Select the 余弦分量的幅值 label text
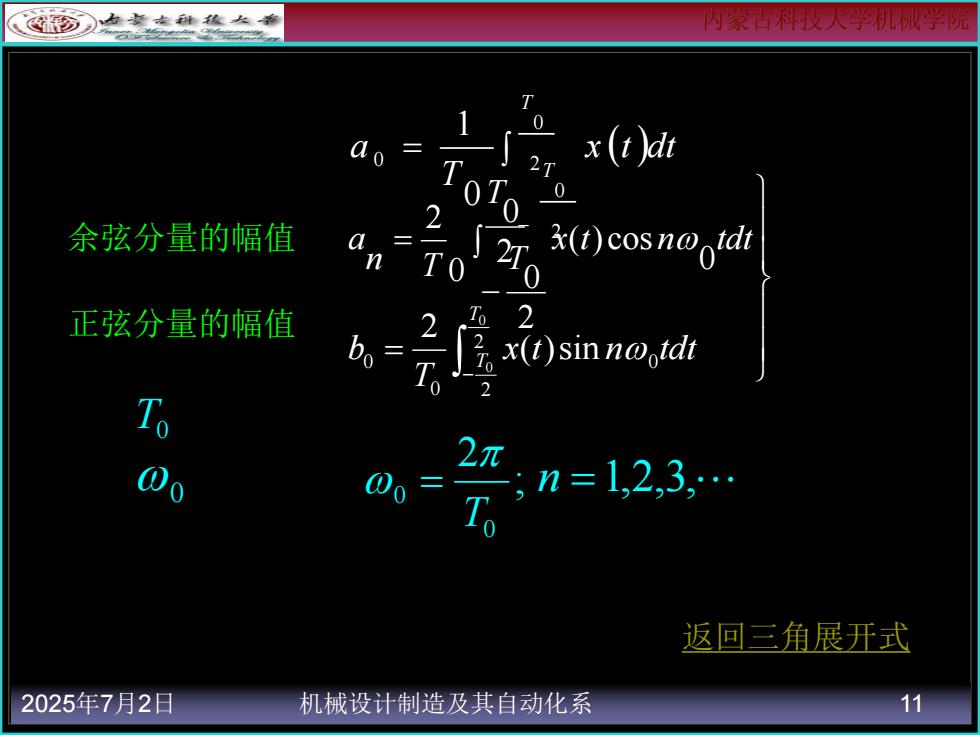The width and height of the screenshot is (980, 735). (x=181, y=238)
